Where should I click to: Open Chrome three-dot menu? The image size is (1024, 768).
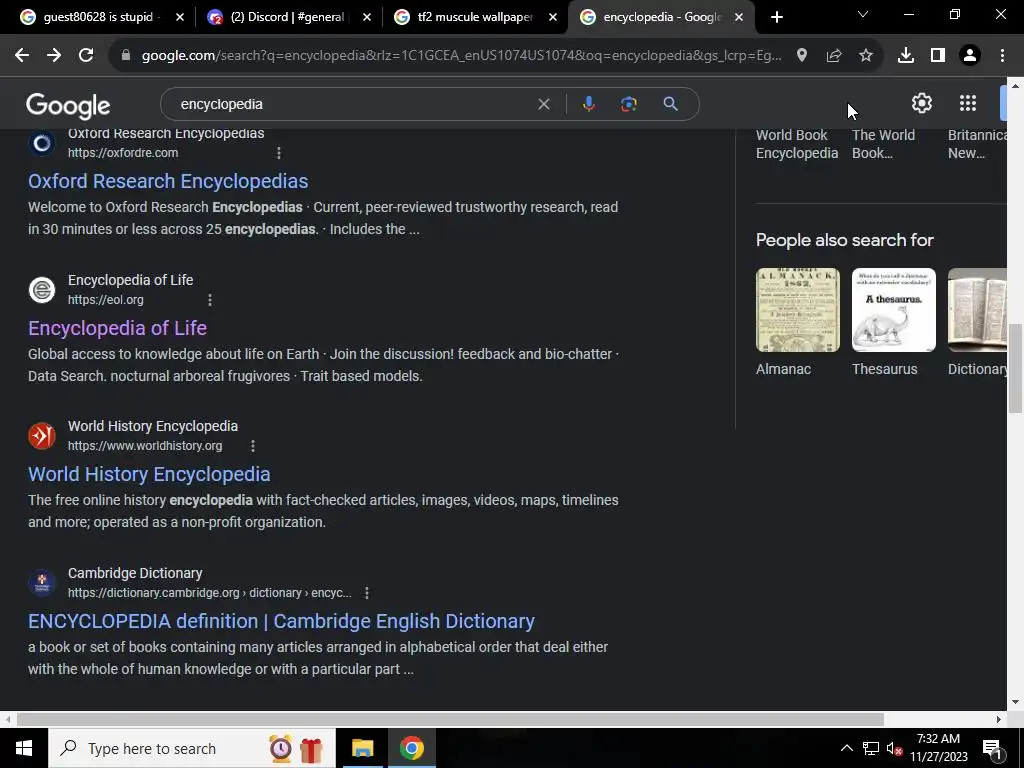point(1002,56)
